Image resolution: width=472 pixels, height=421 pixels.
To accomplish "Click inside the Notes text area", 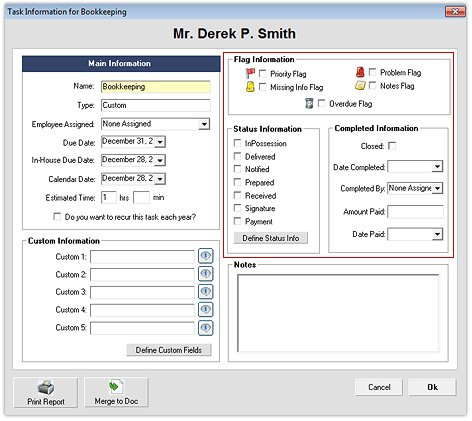I will [338, 313].
